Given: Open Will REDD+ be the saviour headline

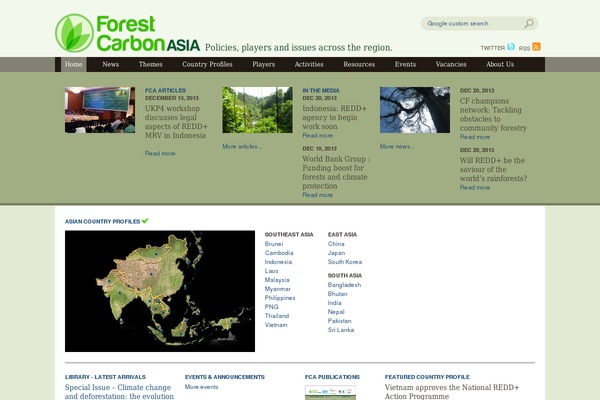Looking at the screenshot, I should (494, 169).
